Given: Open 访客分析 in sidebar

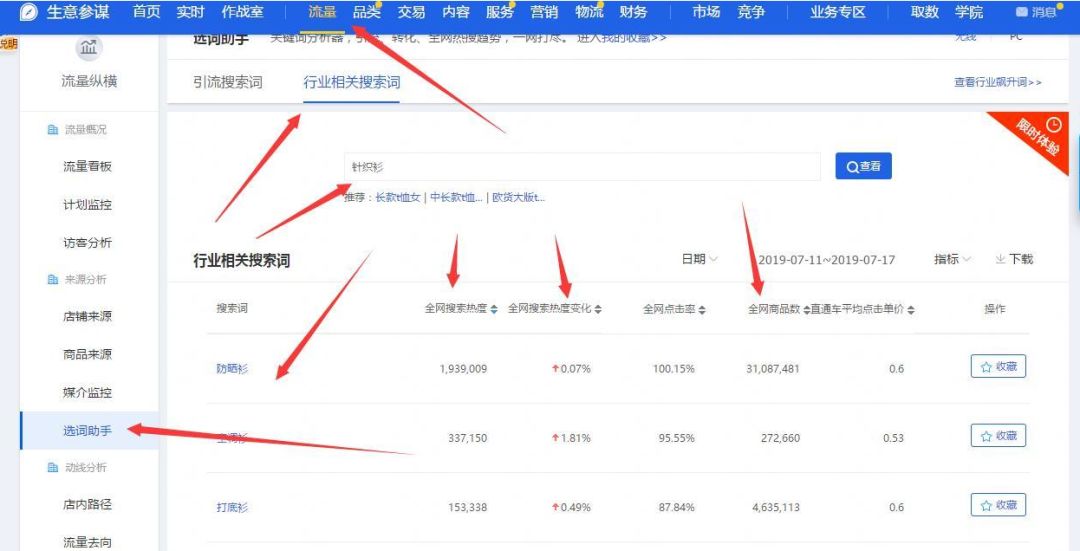Looking at the screenshot, I should pyautogui.click(x=87, y=242).
